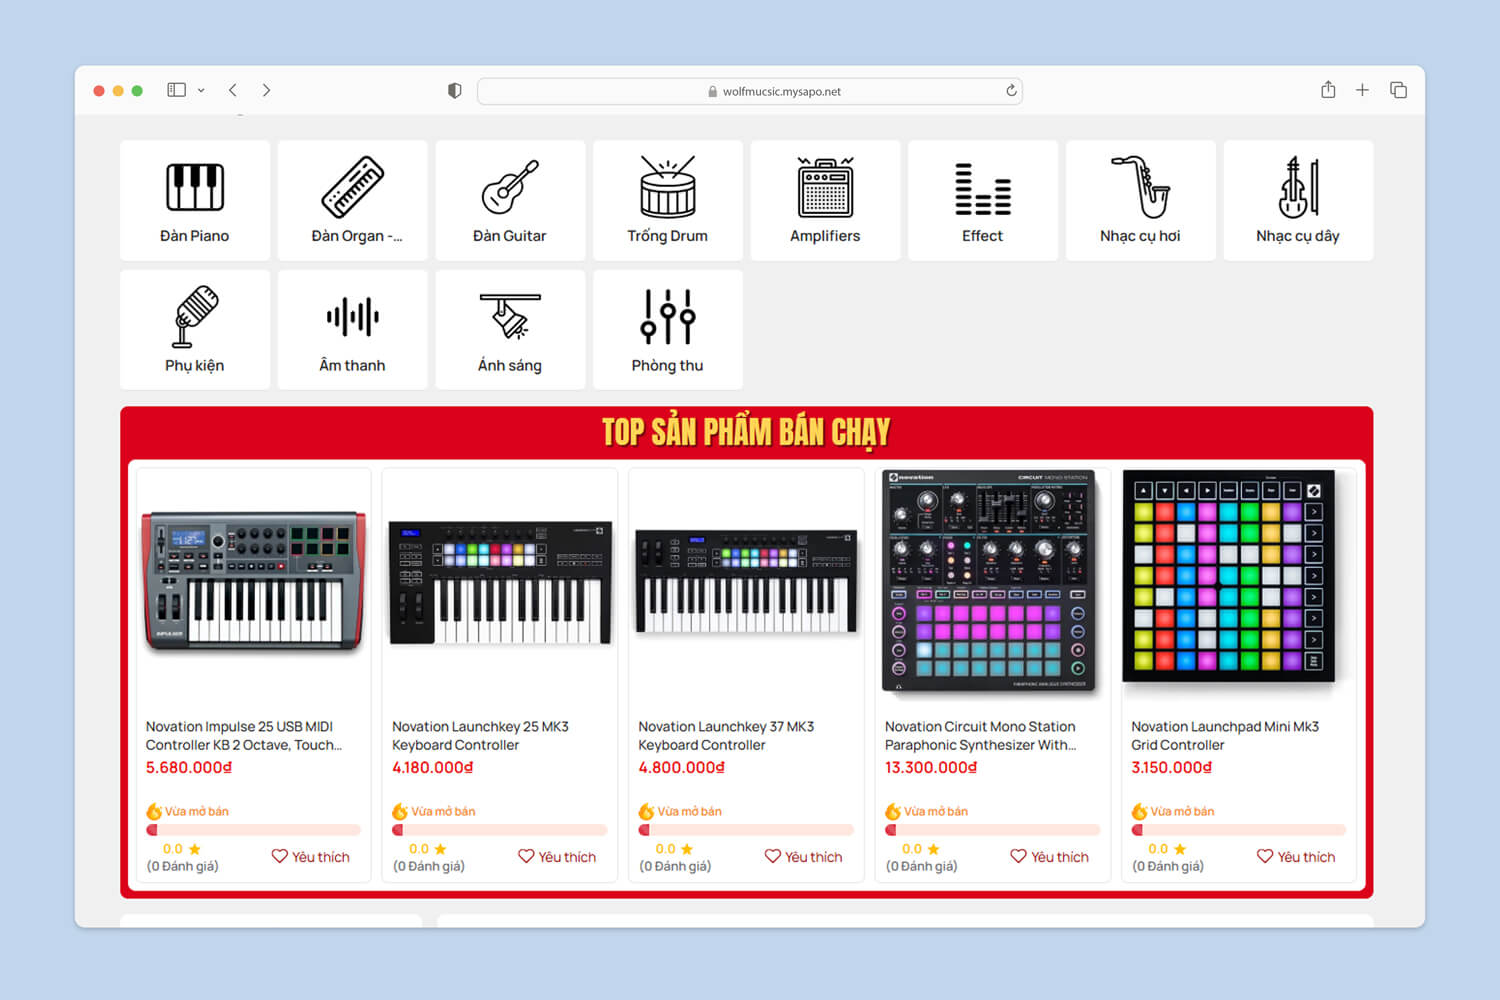The image size is (1500, 1000).
Task: Mark Launchpad Mini Mk3 as Yêu thích
Action: 1296,857
